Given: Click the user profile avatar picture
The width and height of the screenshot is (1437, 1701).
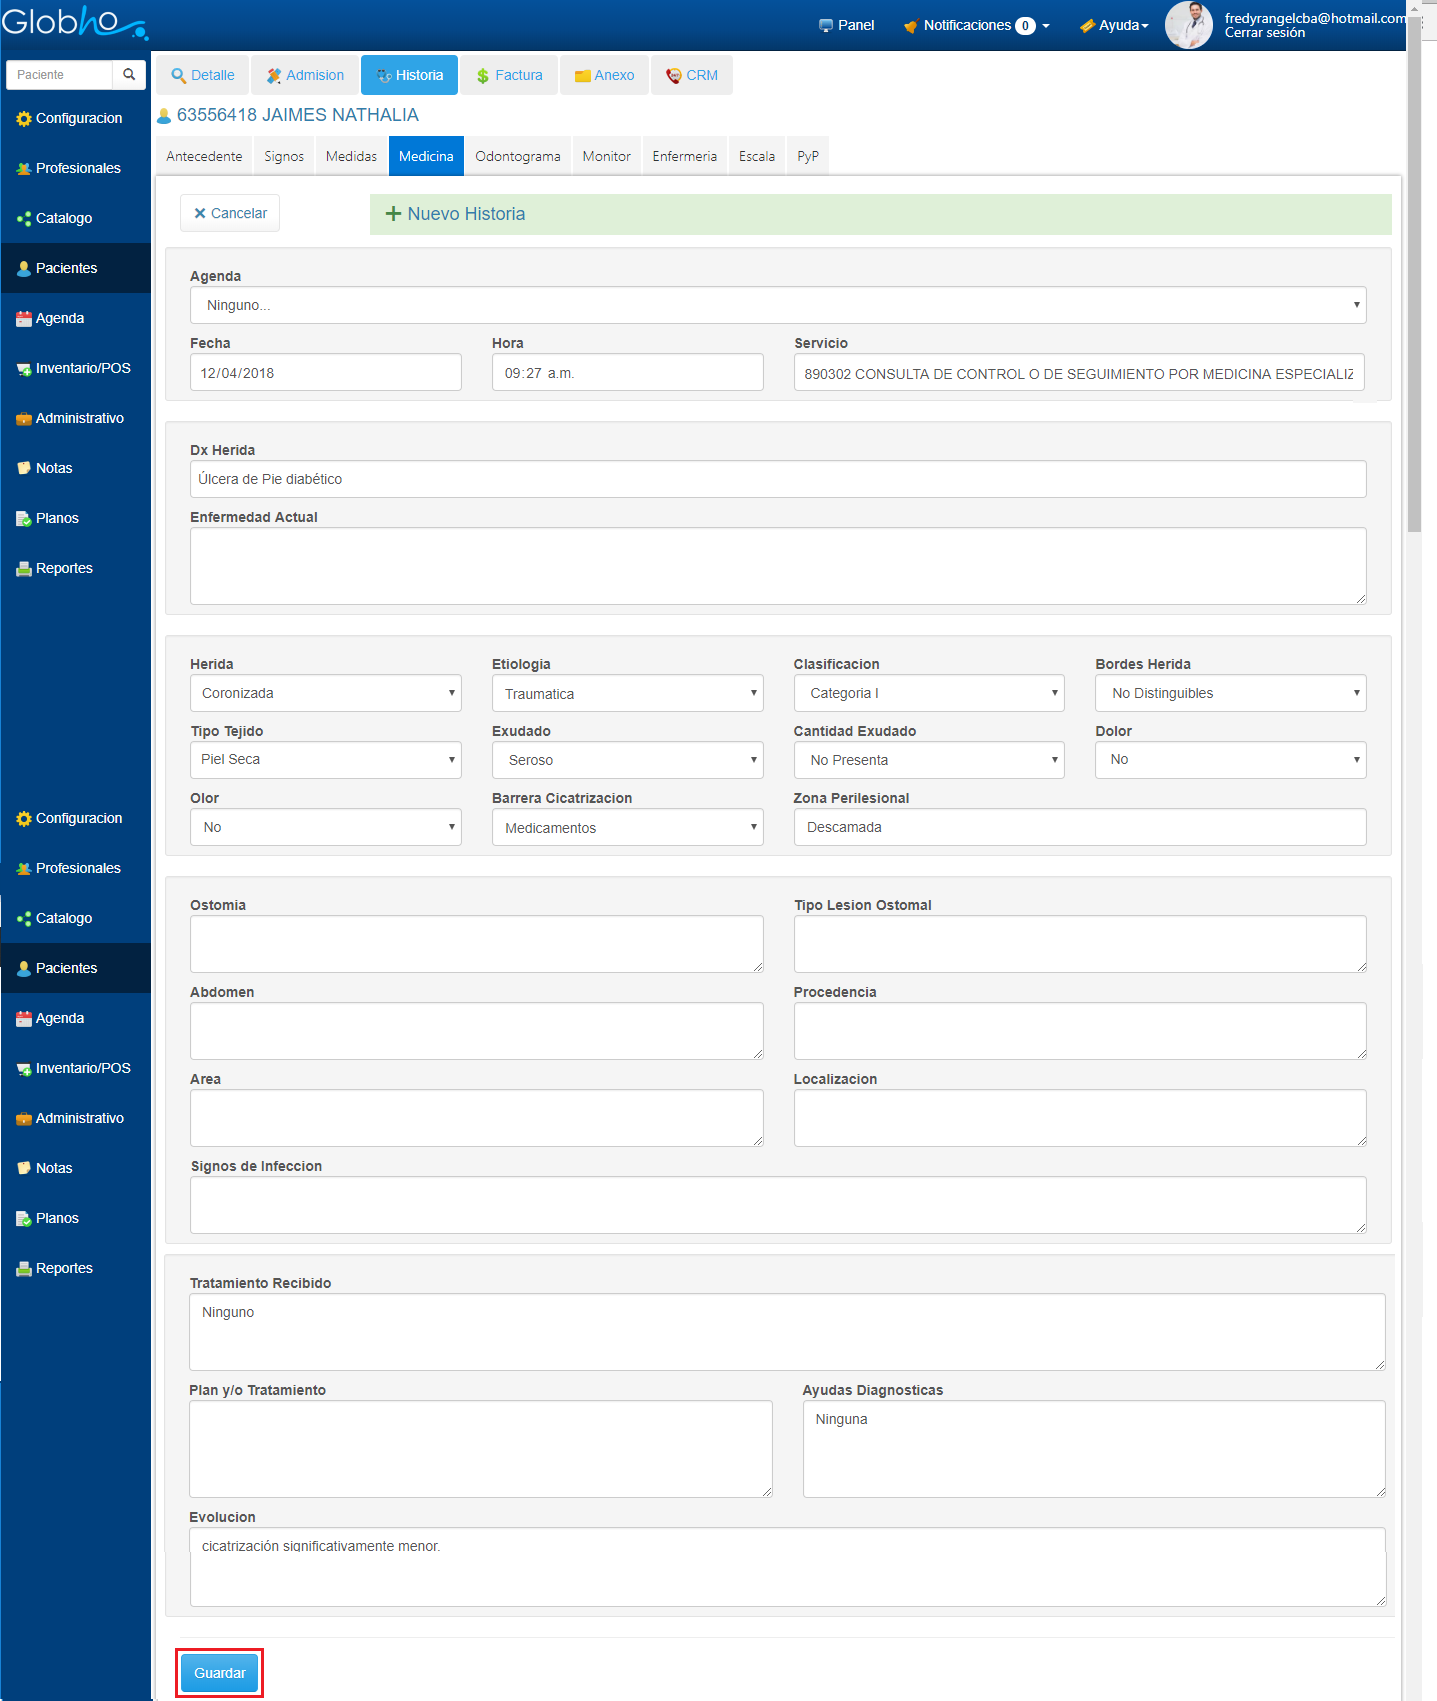Looking at the screenshot, I should (x=1188, y=25).
